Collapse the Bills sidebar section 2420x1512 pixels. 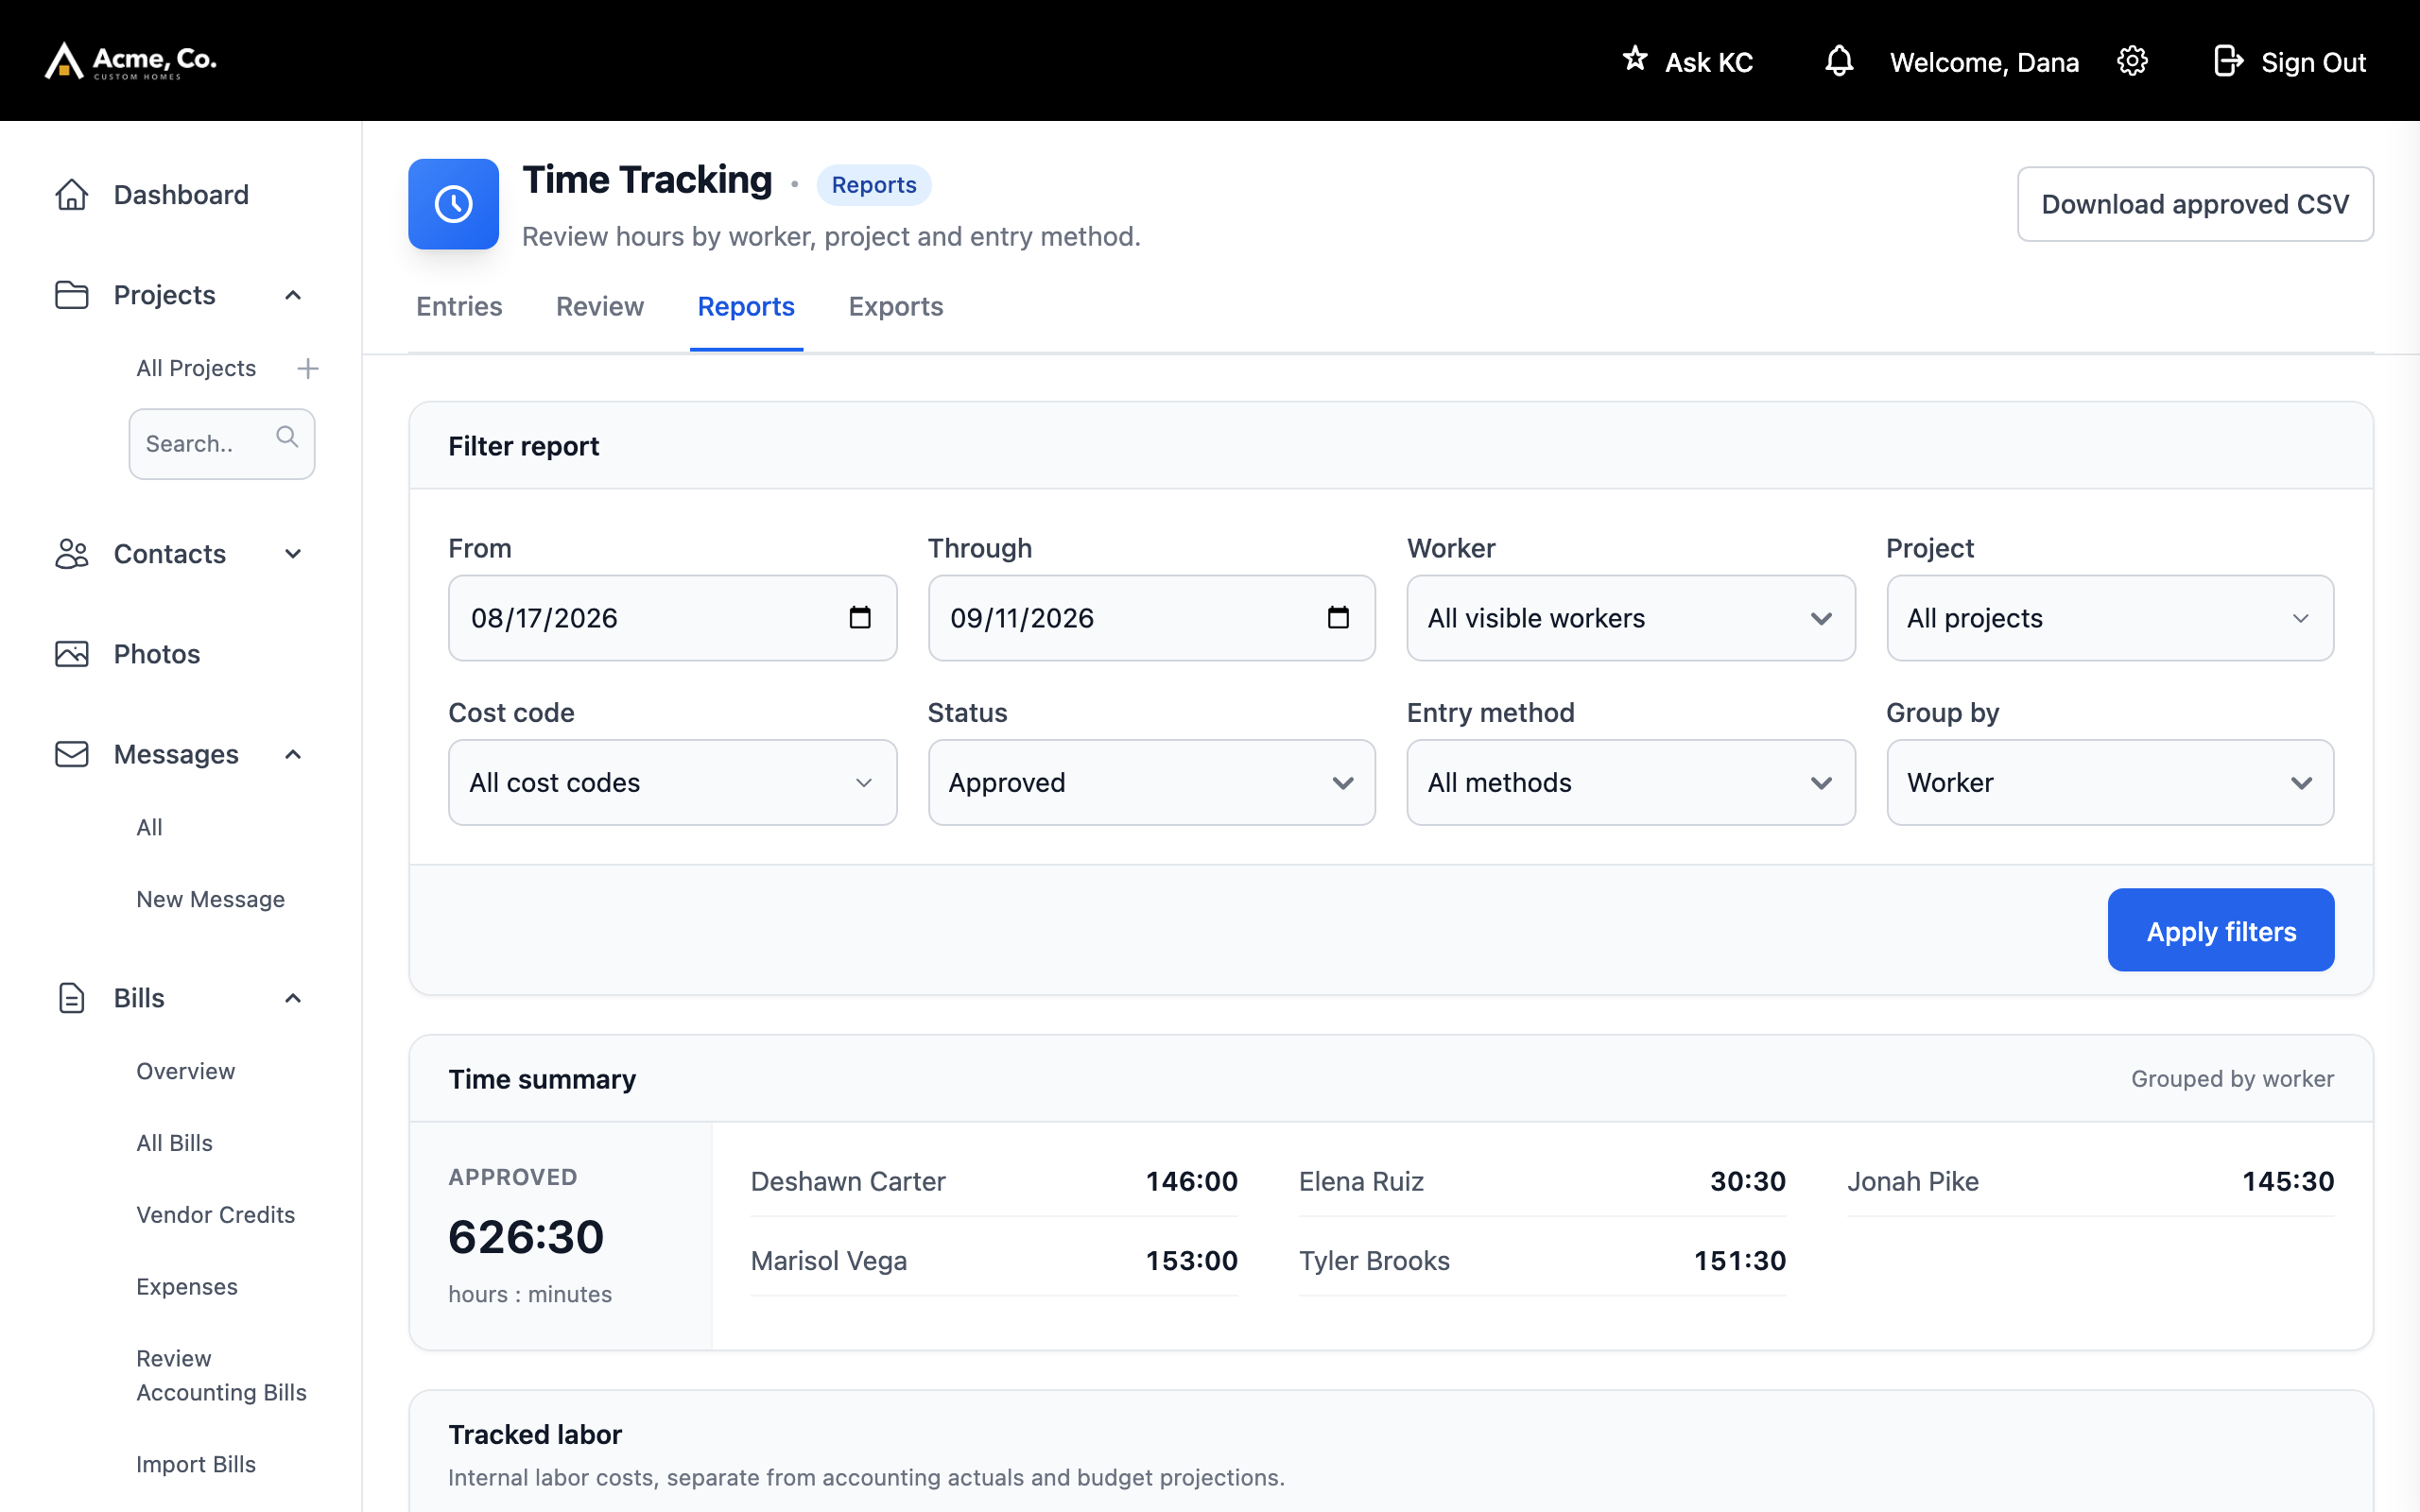pyautogui.click(x=293, y=998)
